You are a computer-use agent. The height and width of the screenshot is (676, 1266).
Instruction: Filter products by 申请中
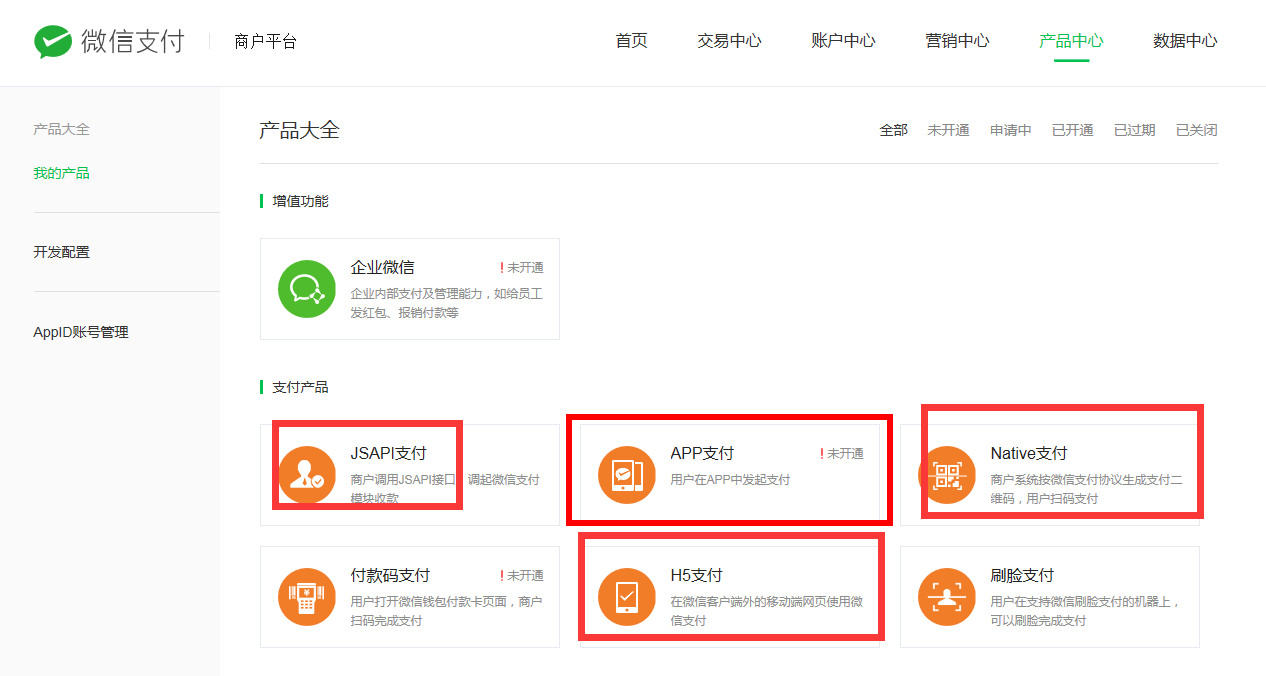[1011, 130]
